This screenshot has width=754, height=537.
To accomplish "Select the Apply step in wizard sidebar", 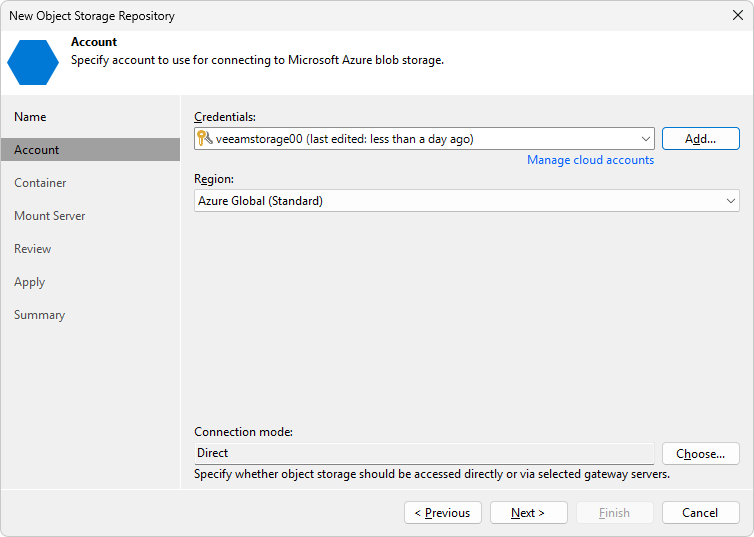I will coord(29,282).
